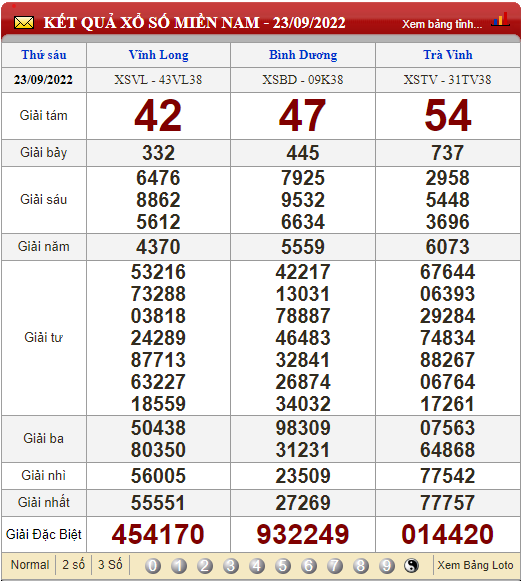The height and width of the screenshot is (581, 521).
Task: Select Giải nhất number 27269
Action: (303, 503)
